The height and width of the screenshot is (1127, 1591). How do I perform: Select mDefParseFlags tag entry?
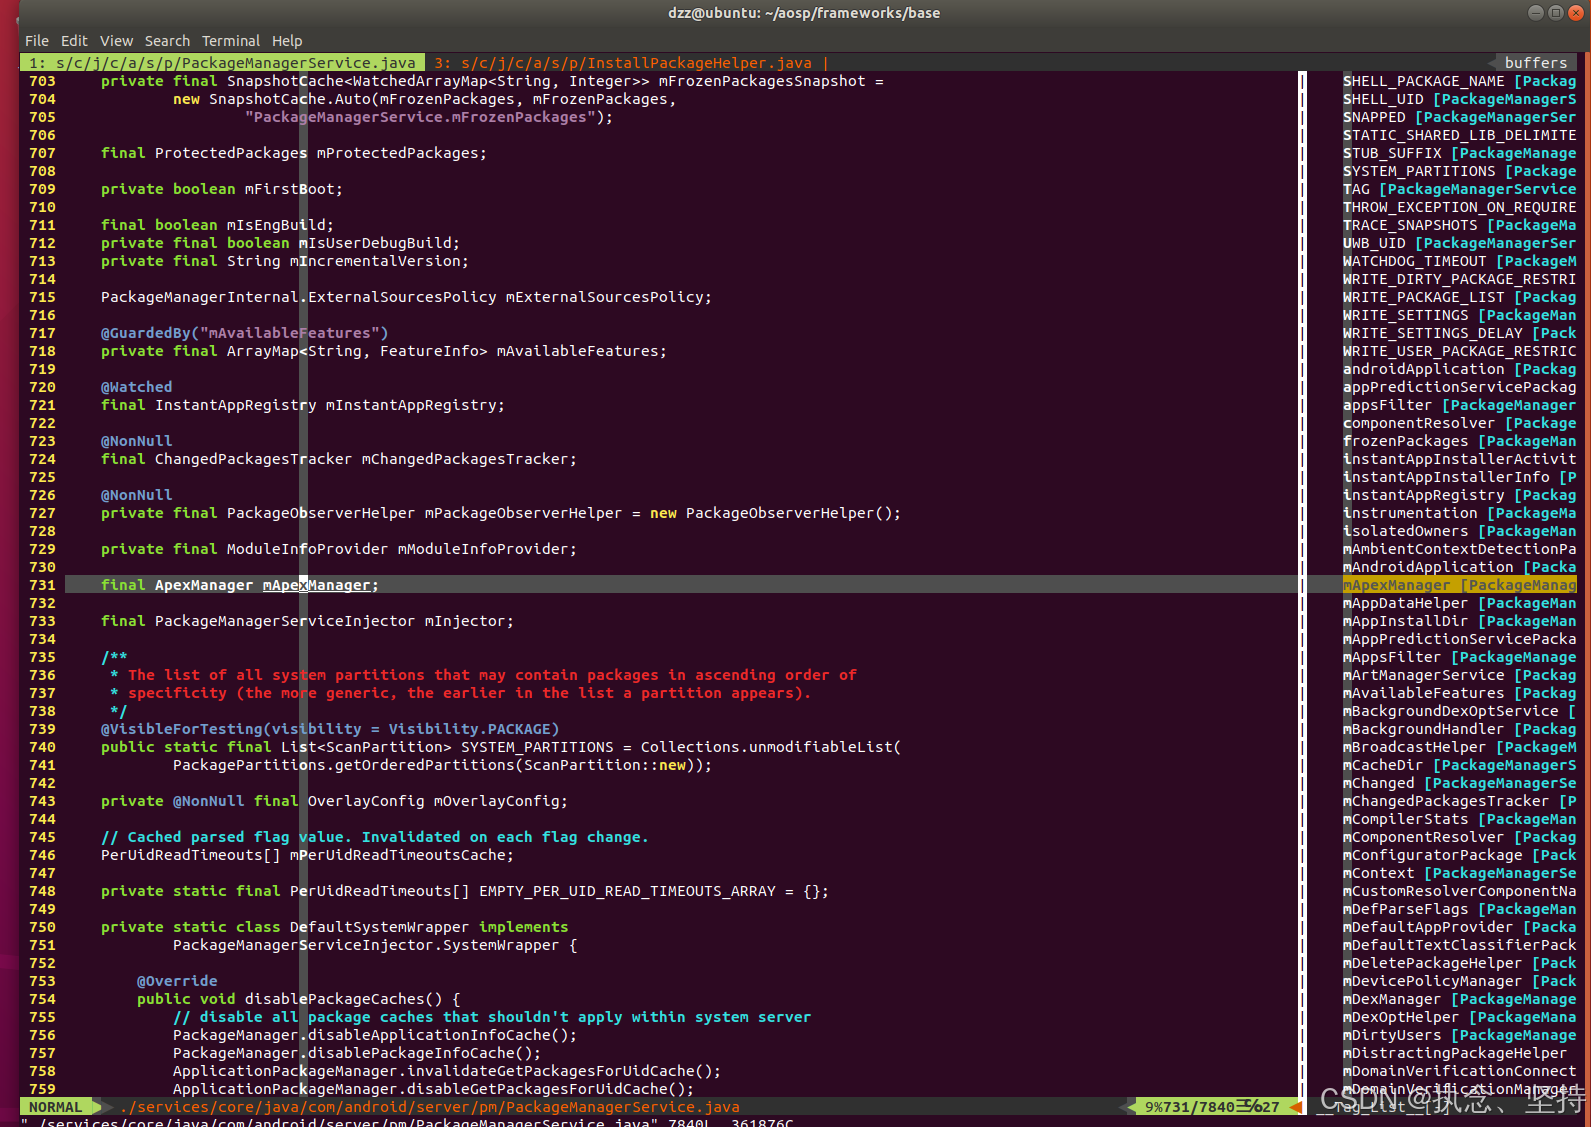[x=1459, y=909]
